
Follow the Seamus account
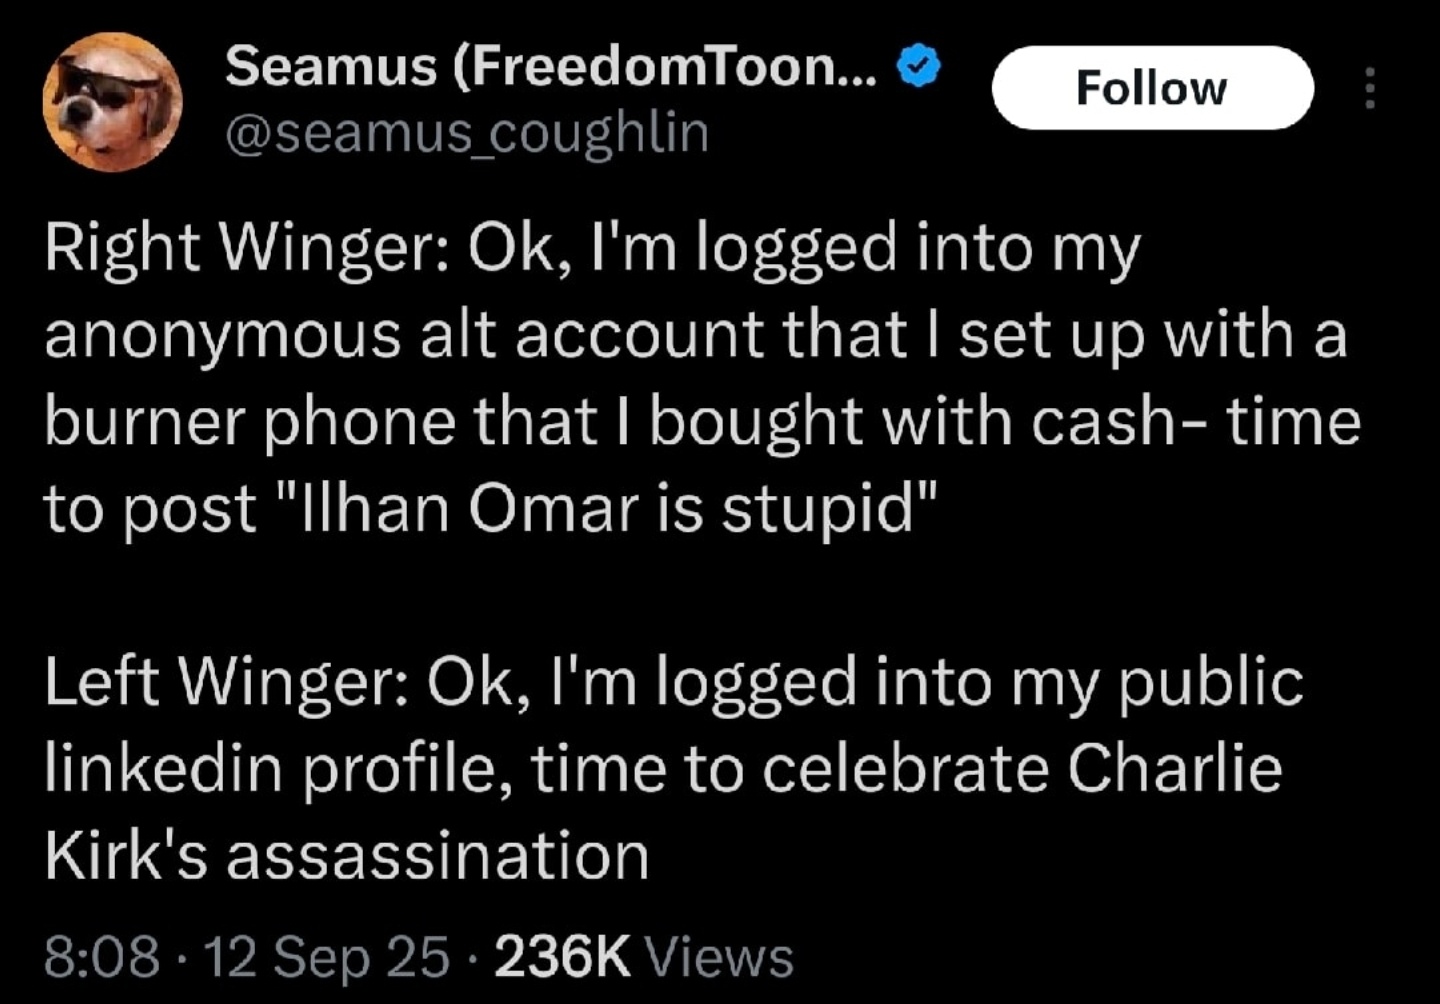point(1152,88)
